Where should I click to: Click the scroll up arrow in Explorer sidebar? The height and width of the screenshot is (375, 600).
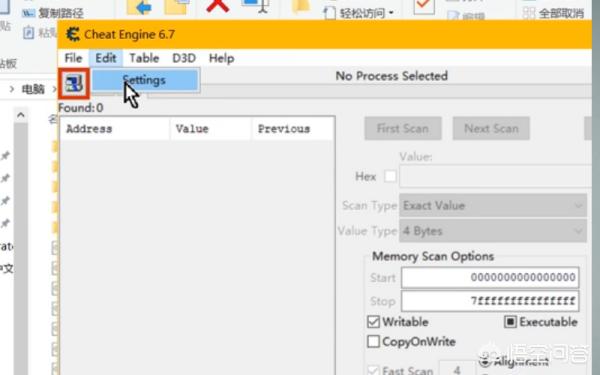(x=21, y=115)
